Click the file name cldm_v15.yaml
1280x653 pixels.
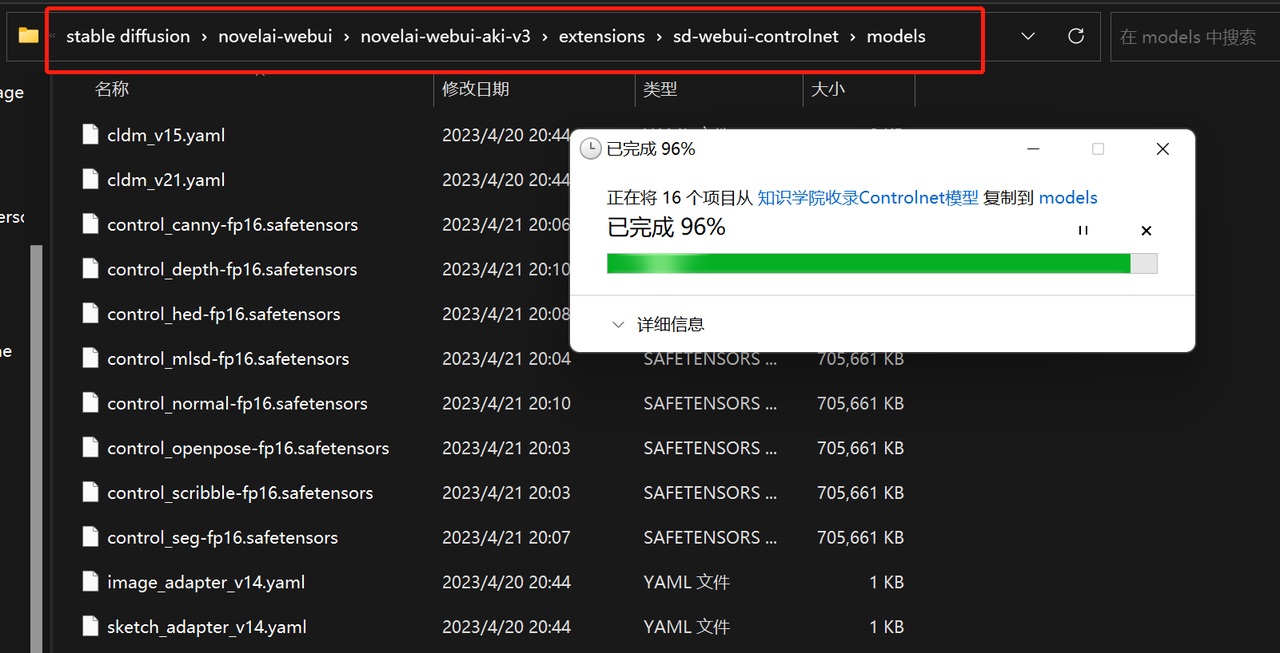[x=166, y=135]
